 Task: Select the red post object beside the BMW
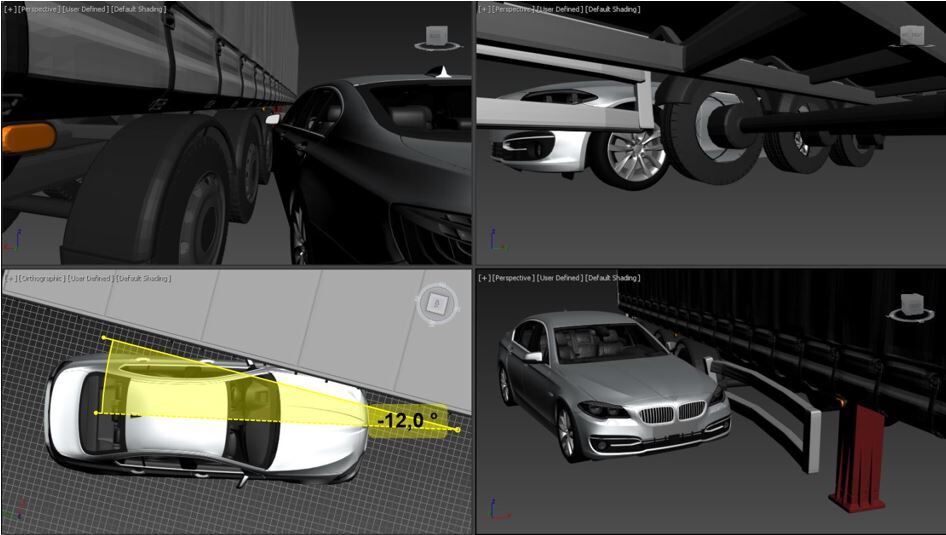tap(856, 460)
